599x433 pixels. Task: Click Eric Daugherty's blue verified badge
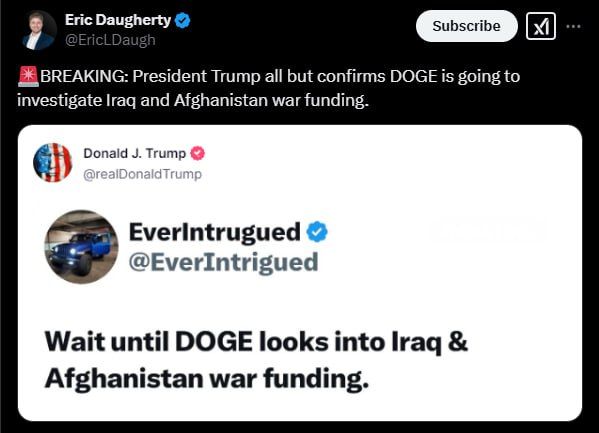click(182, 20)
